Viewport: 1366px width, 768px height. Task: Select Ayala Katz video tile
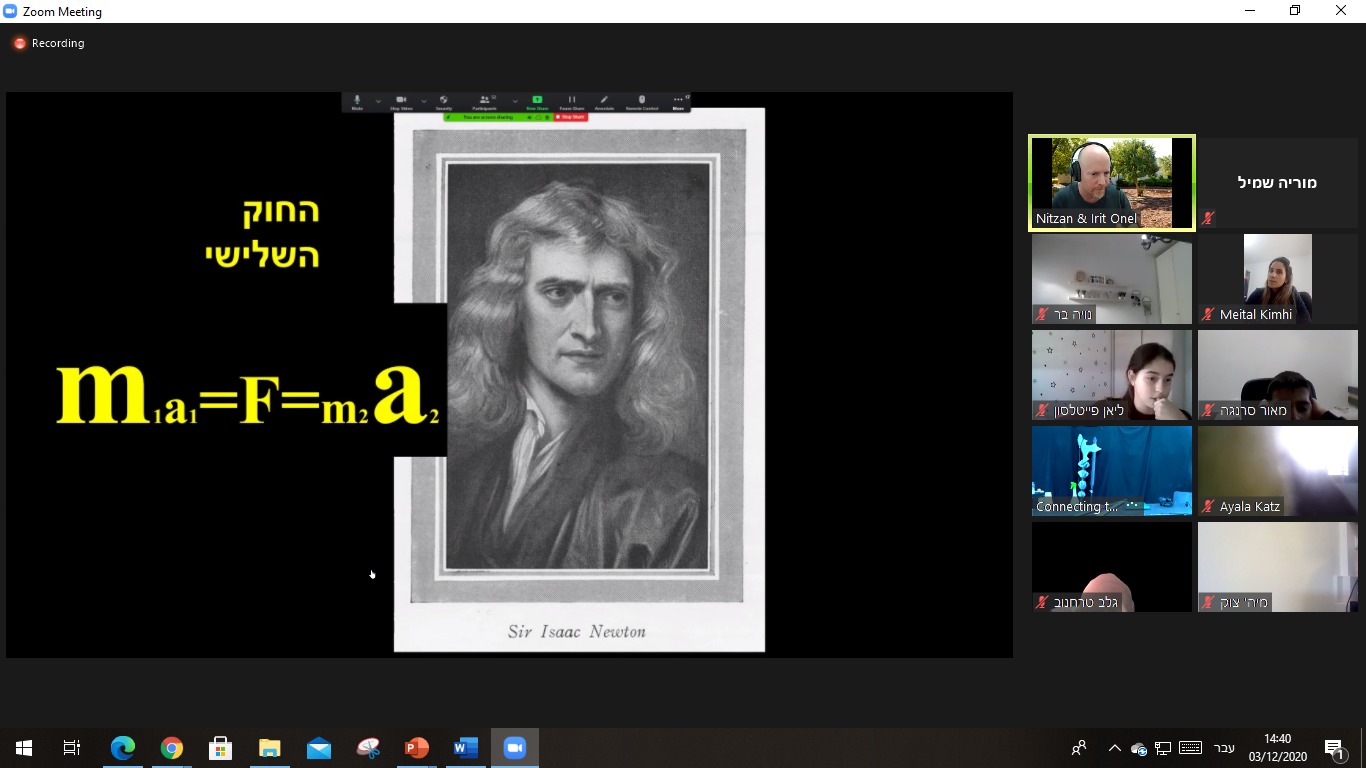(1278, 471)
